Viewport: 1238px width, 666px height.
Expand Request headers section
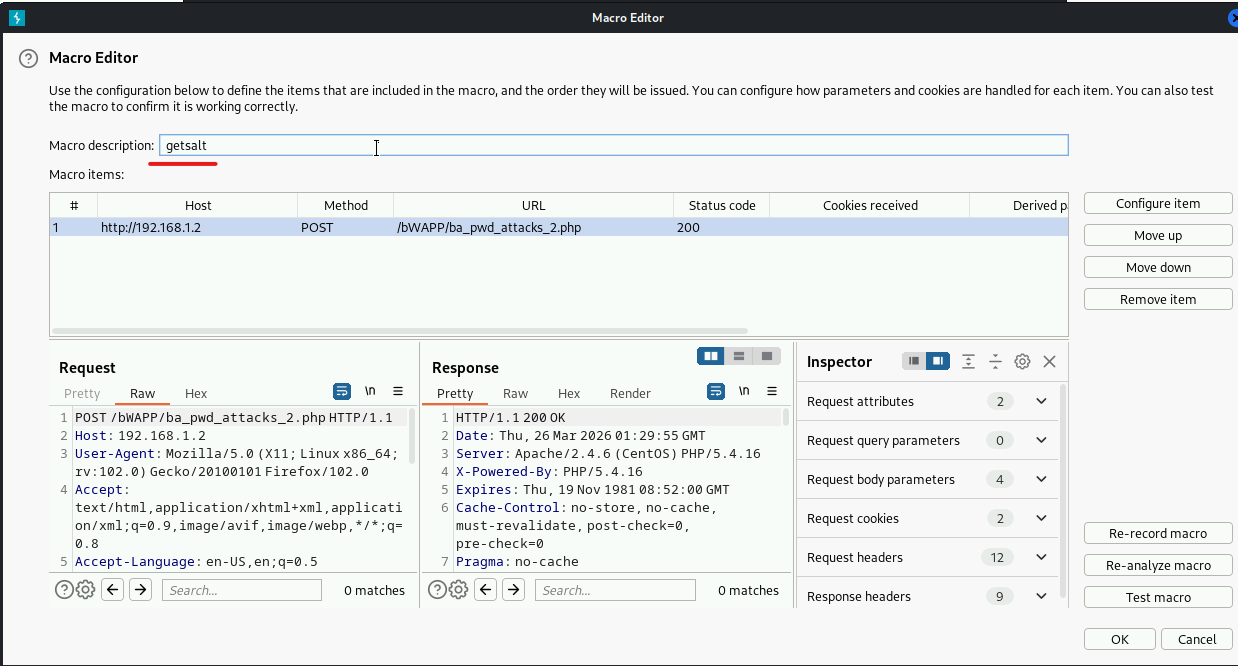click(x=1041, y=557)
